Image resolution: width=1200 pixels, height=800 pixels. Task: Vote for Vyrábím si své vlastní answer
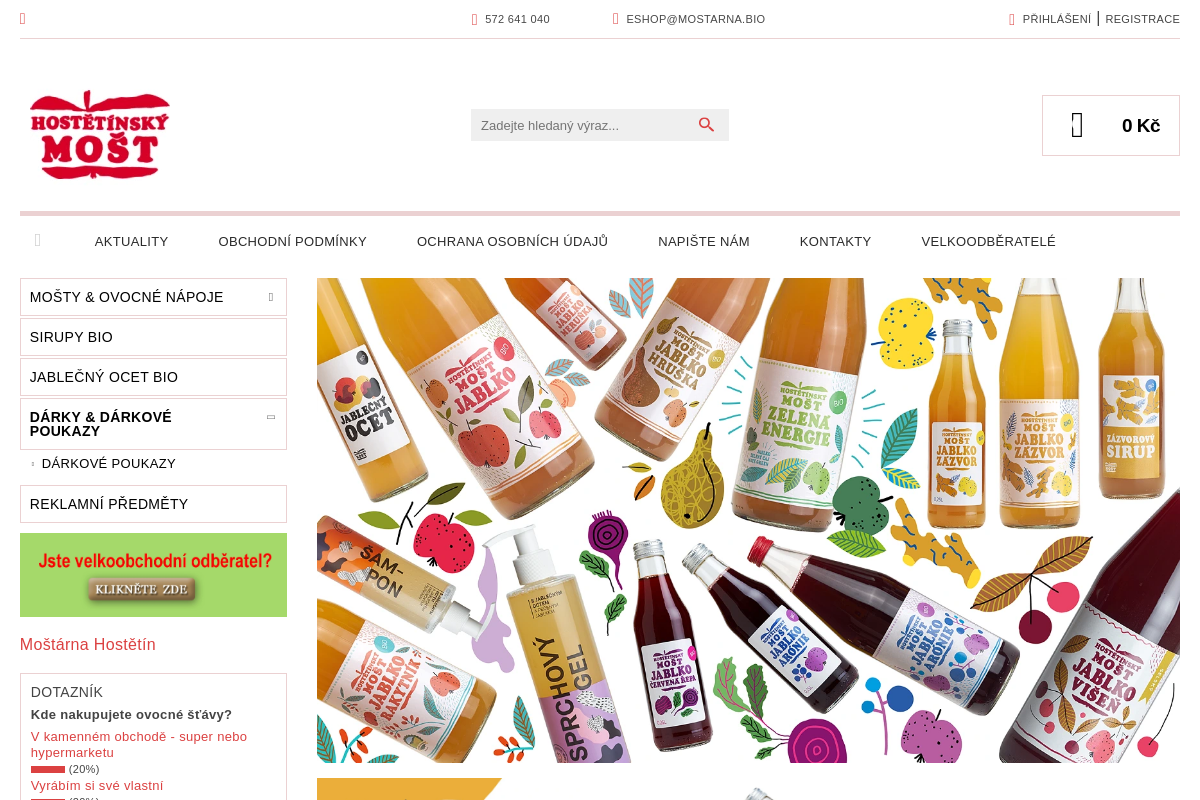97,786
